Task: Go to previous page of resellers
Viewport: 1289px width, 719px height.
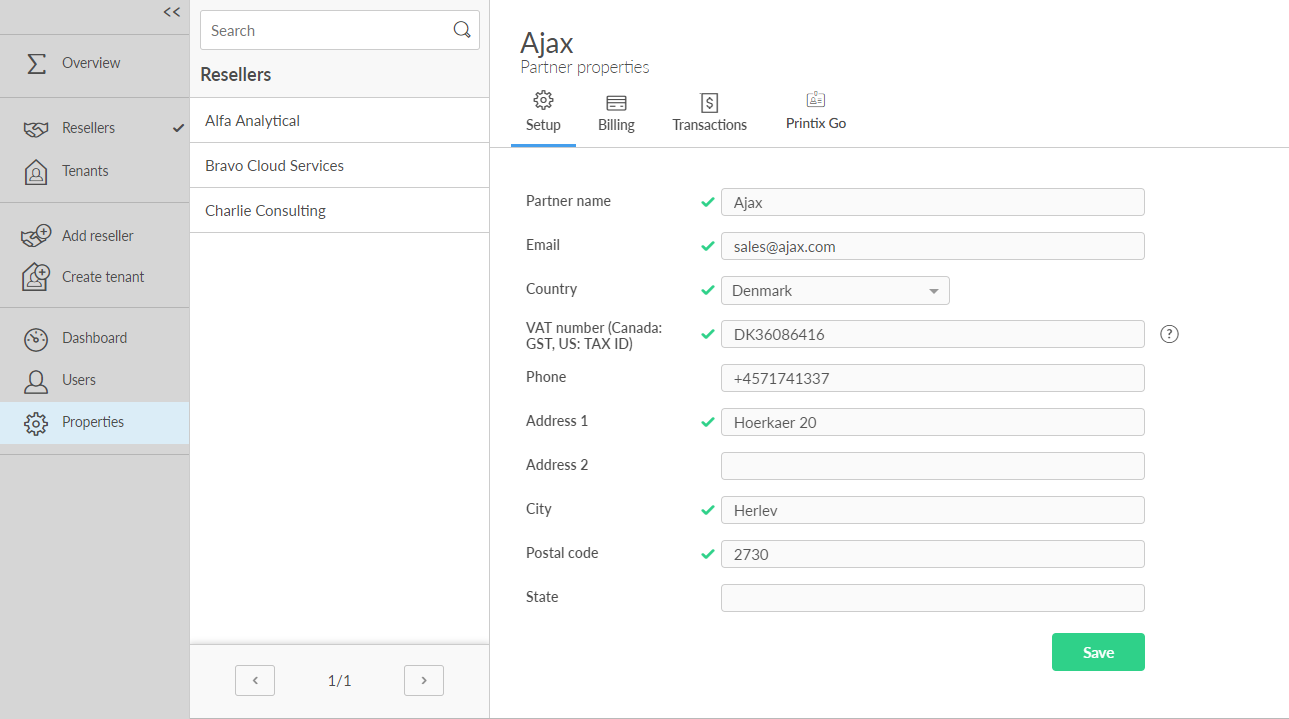Action: [x=255, y=680]
